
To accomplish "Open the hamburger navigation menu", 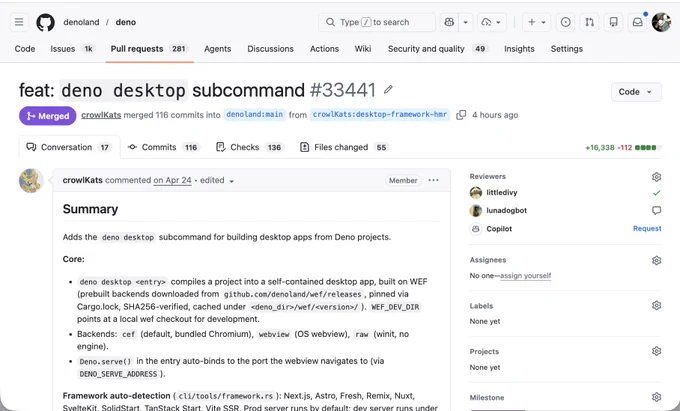I will pos(19,22).
